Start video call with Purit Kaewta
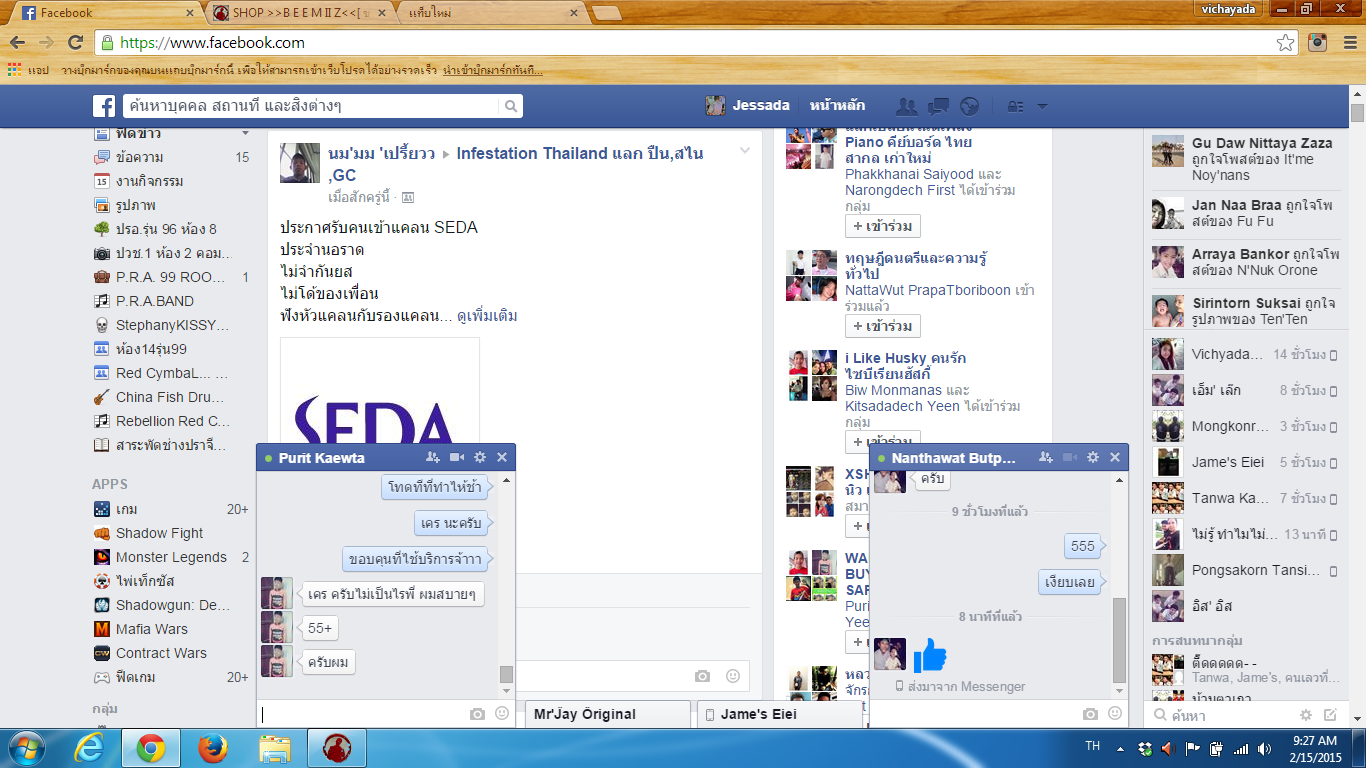 [457, 458]
